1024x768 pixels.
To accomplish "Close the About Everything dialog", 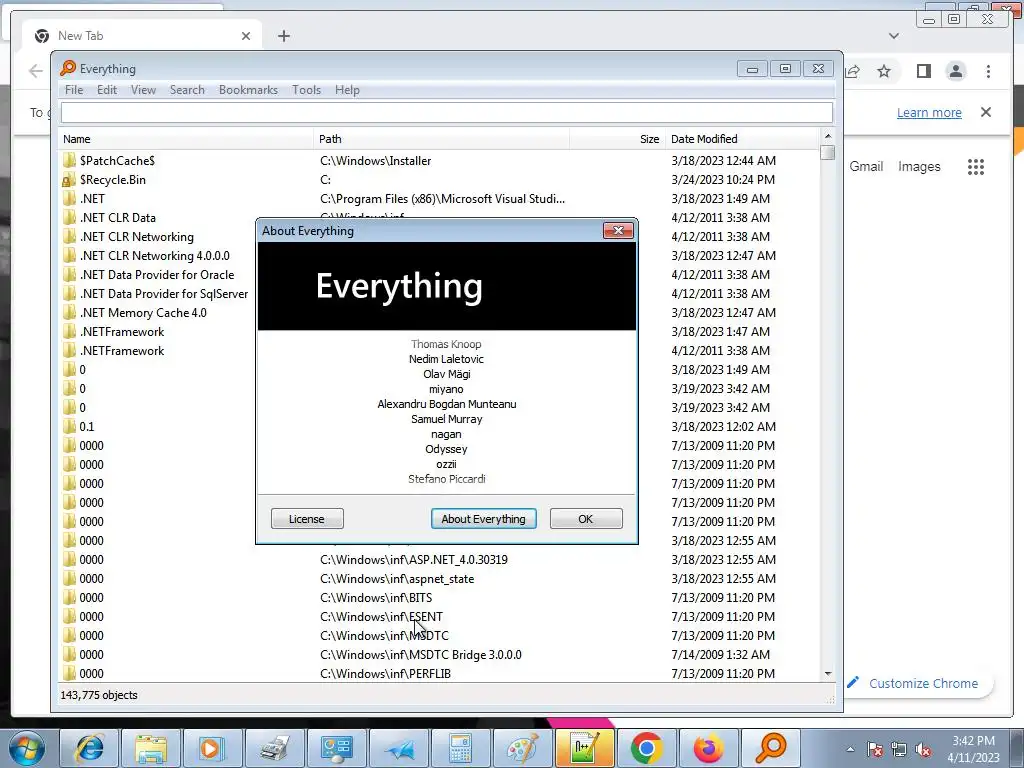I will (618, 231).
